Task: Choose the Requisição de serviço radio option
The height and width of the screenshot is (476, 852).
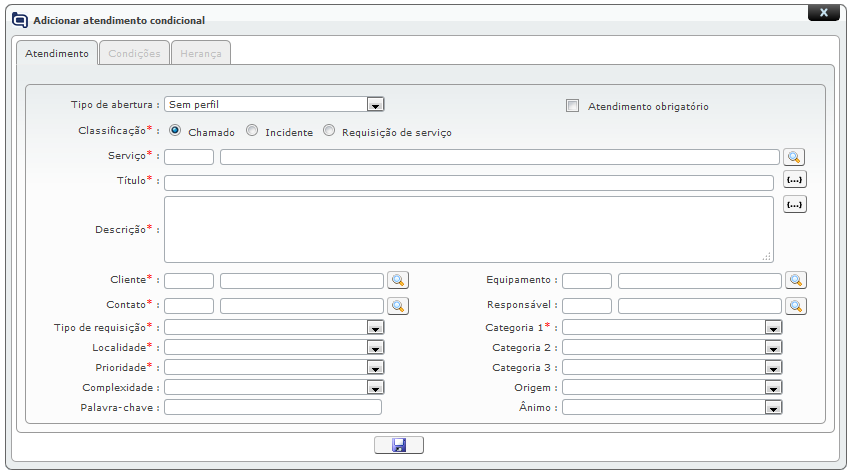Action: point(329,131)
